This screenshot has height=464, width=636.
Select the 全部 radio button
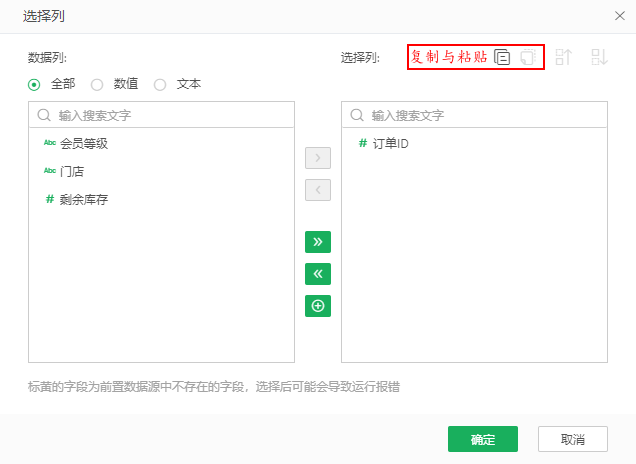click(34, 85)
